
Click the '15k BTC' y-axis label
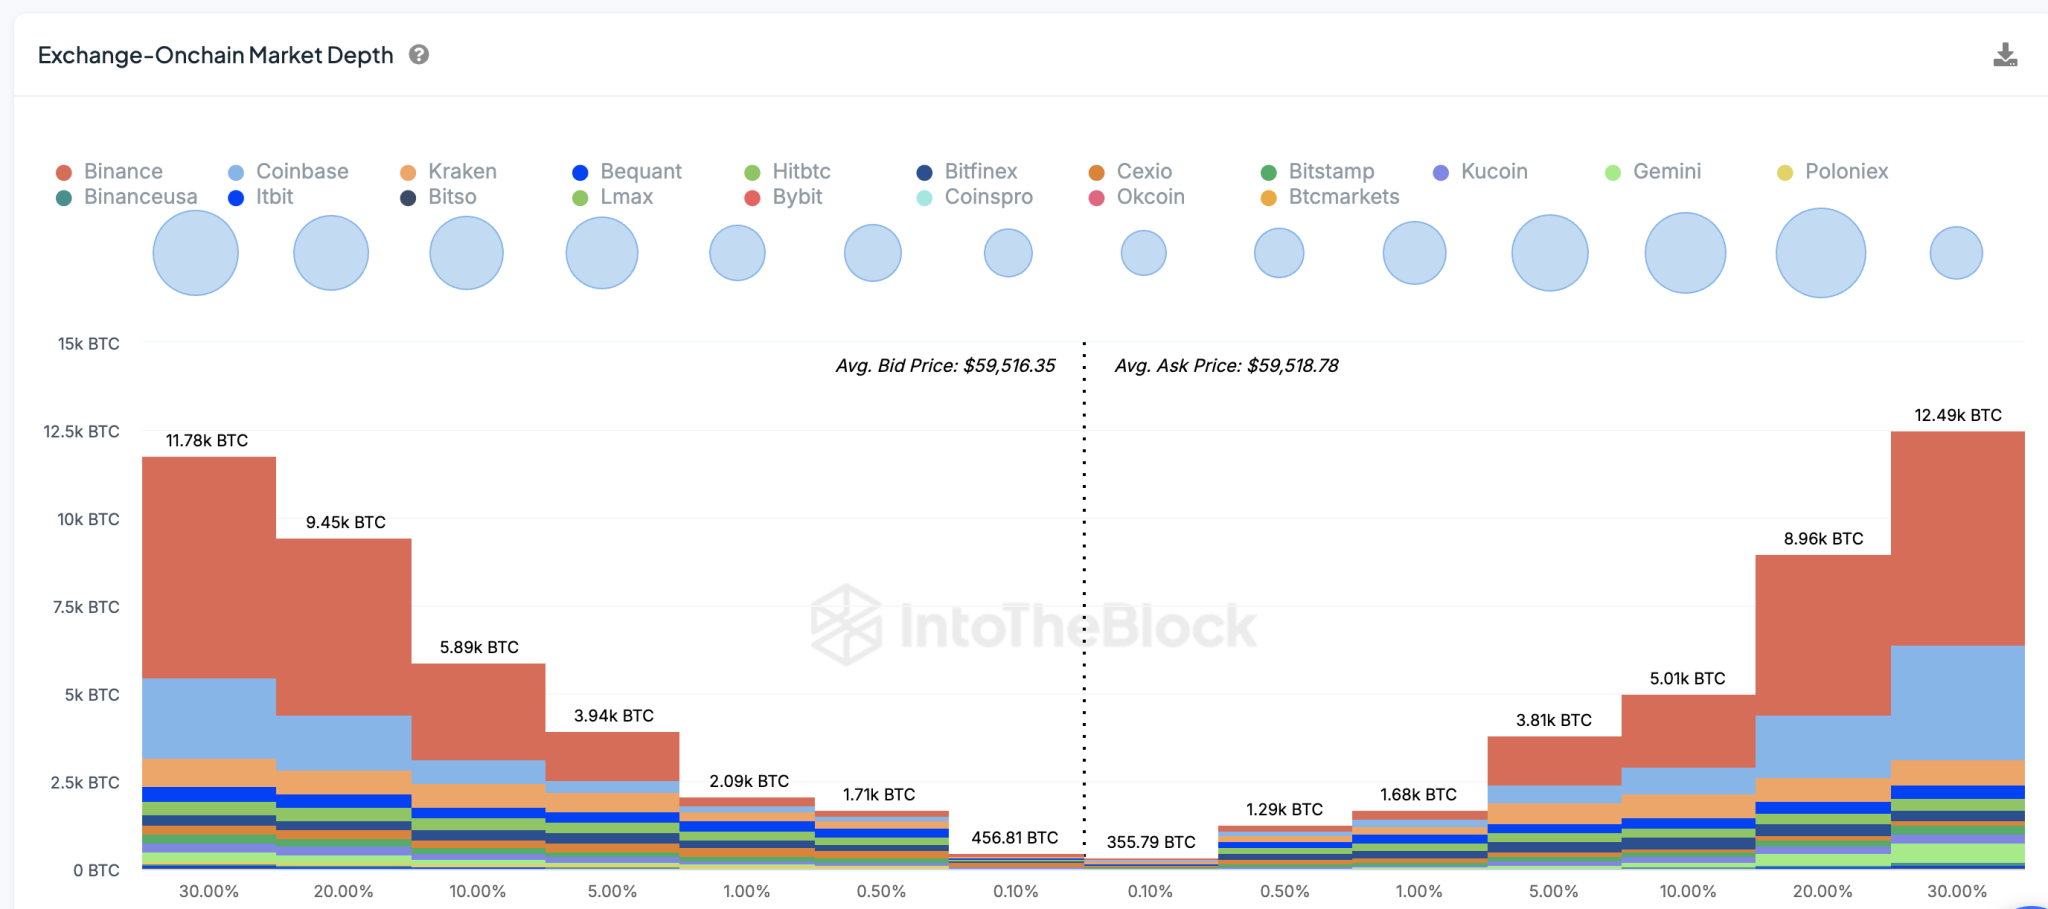point(89,344)
